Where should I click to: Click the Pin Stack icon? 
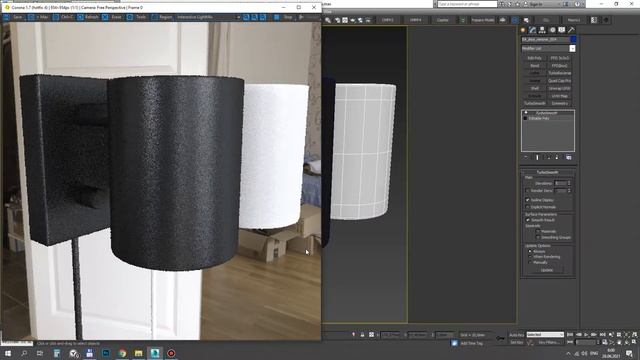tap(526, 157)
